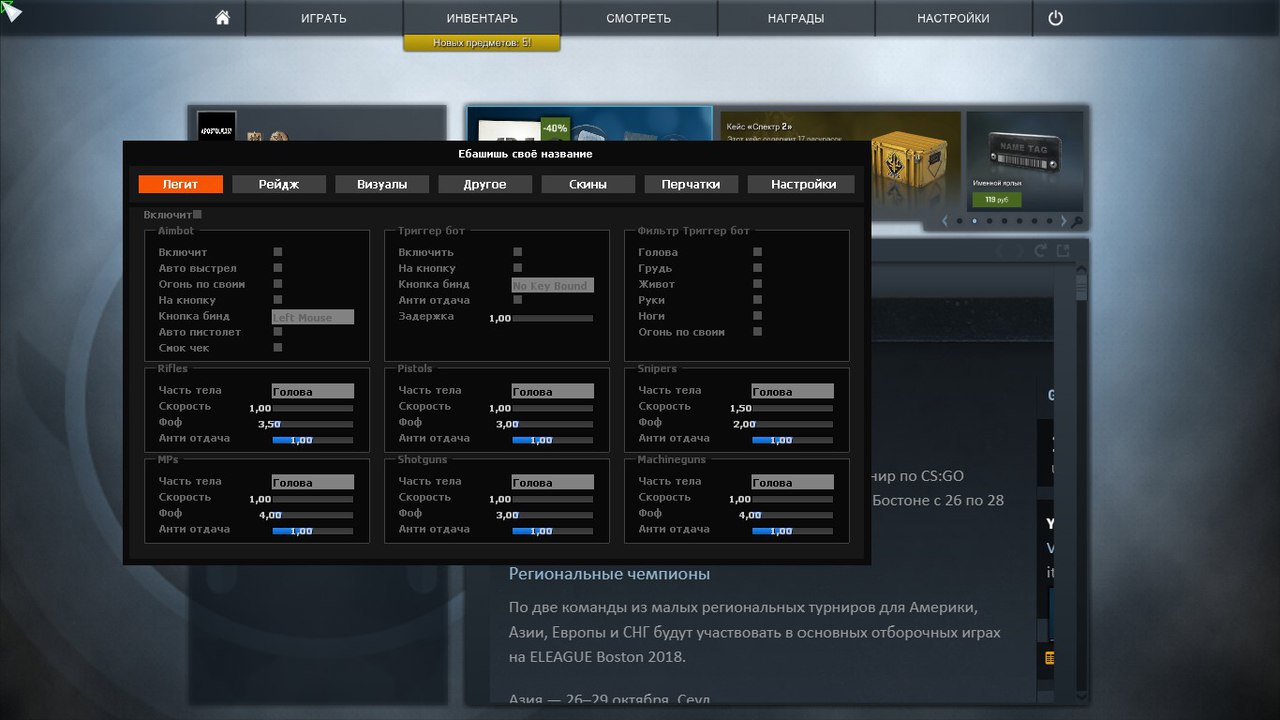Open the НАГРАДЫ menu
This screenshot has width=1280, height=720.
(x=796, y=18)
